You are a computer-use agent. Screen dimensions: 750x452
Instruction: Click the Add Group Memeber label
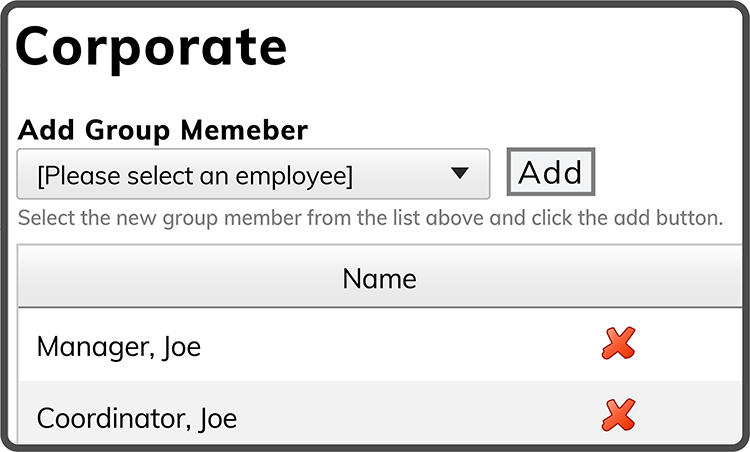163,130
